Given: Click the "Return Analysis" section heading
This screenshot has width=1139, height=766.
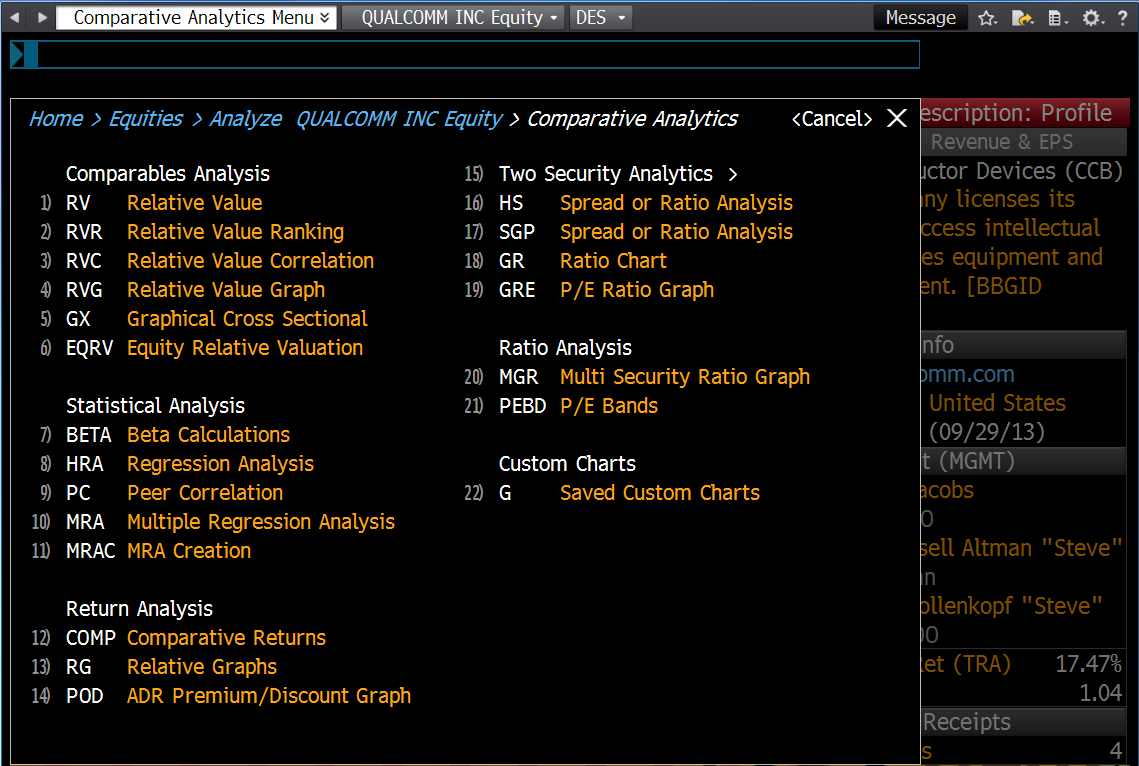Looking at the screenshot, I should pyautogui.click(x=139, y=608).
